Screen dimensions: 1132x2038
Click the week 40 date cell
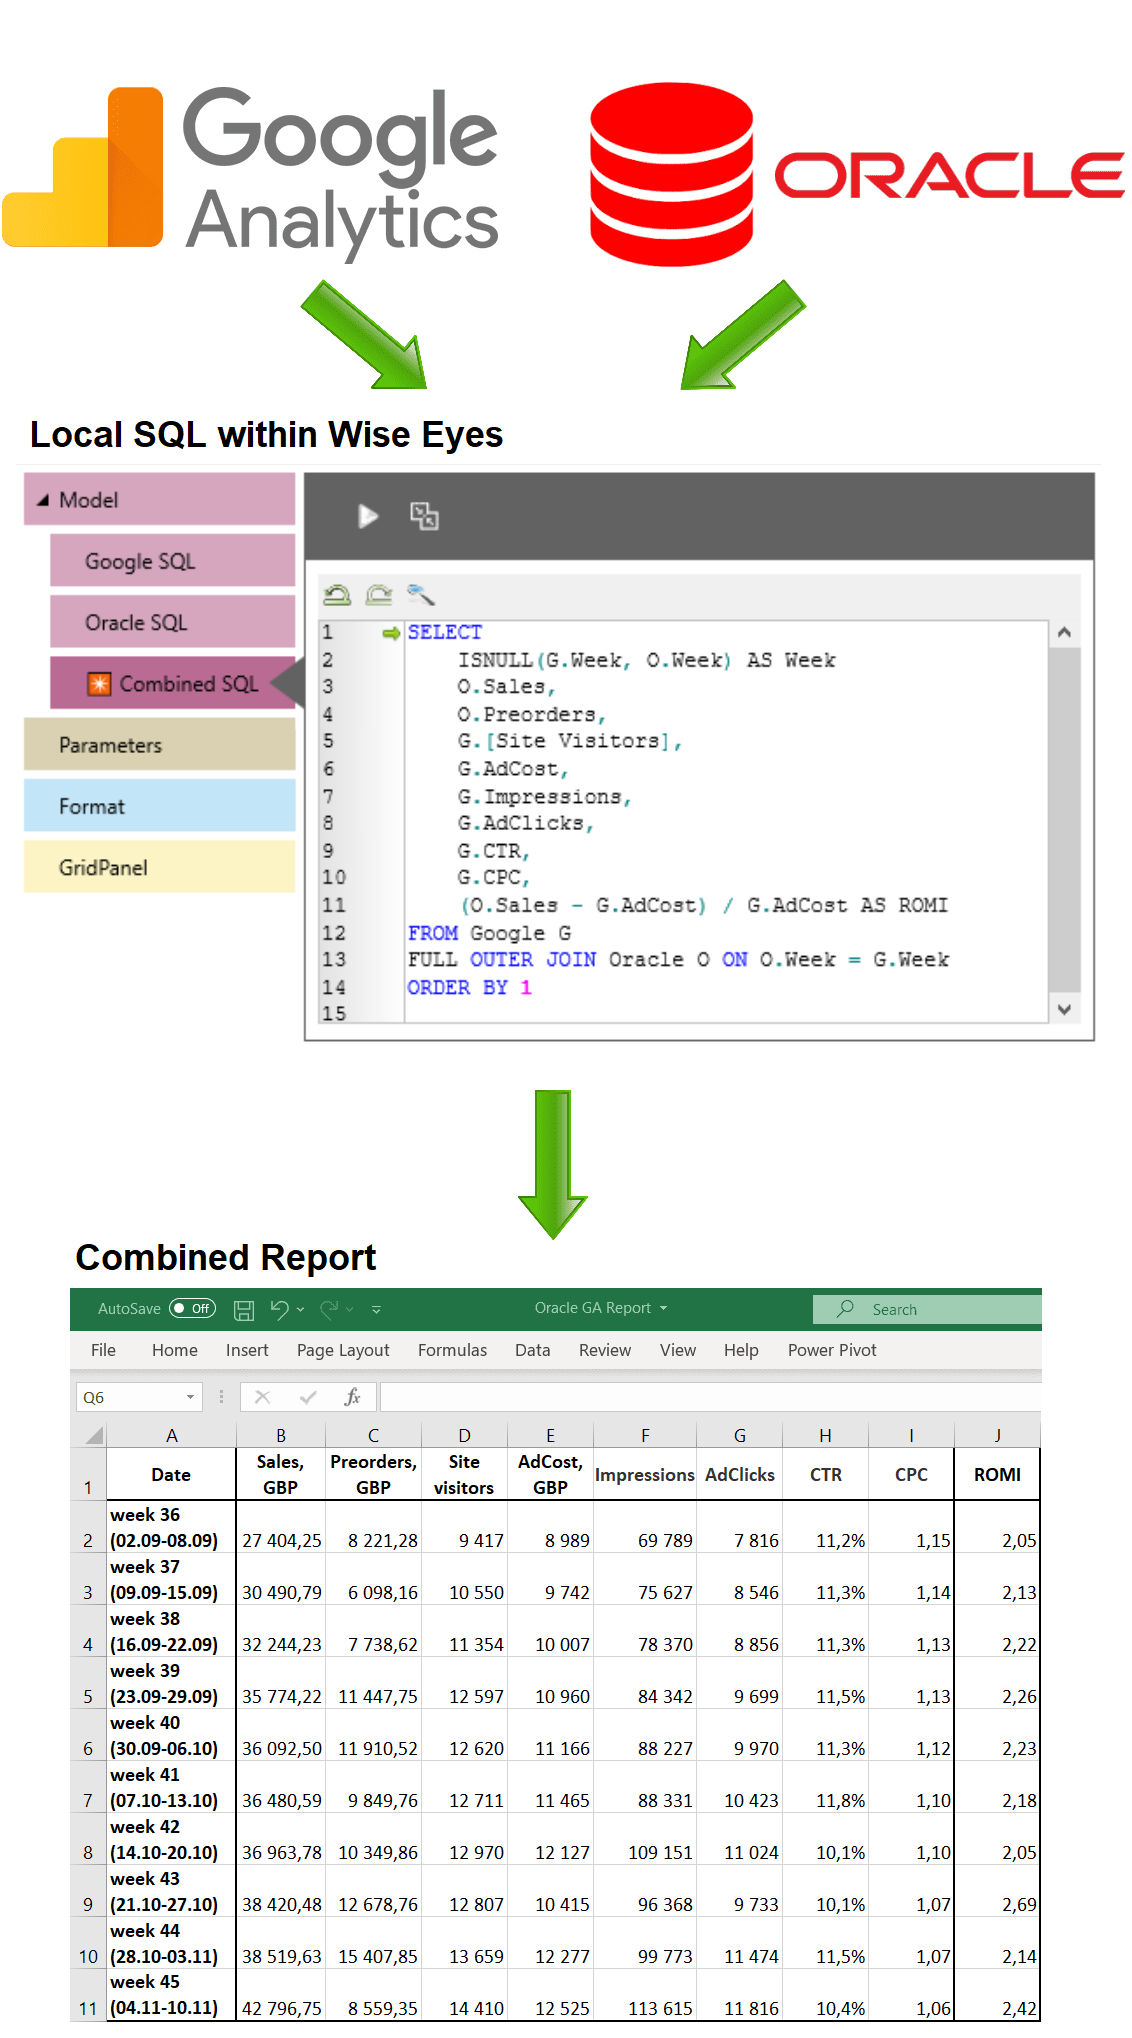(x=172, y=1735)
